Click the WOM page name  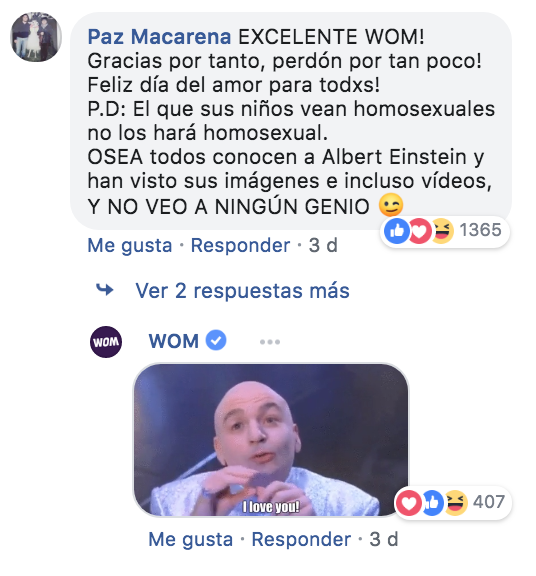coord(174,341)
